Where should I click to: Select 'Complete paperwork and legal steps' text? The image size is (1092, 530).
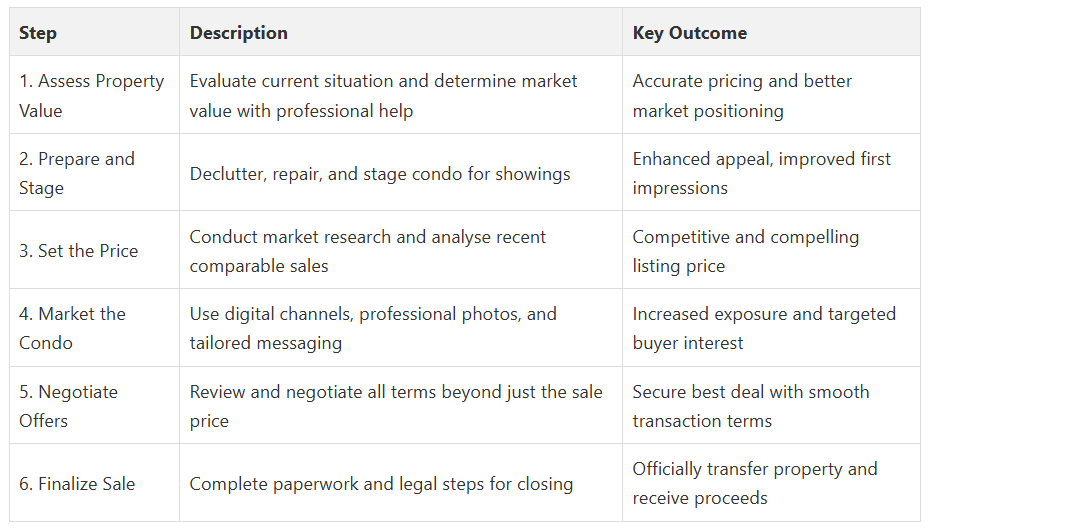(381, 484)
